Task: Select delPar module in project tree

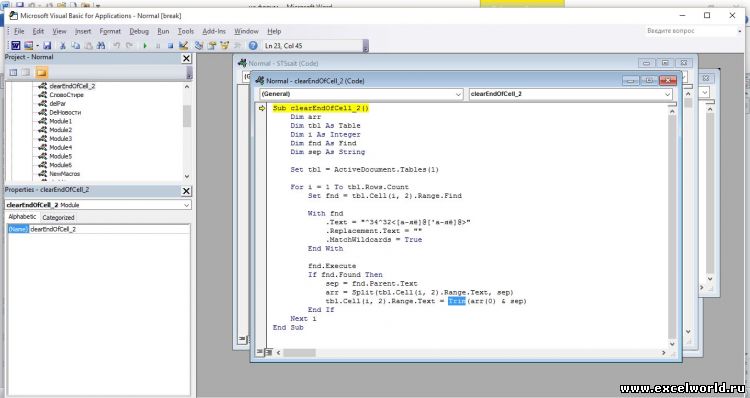Action: [57, 103]
